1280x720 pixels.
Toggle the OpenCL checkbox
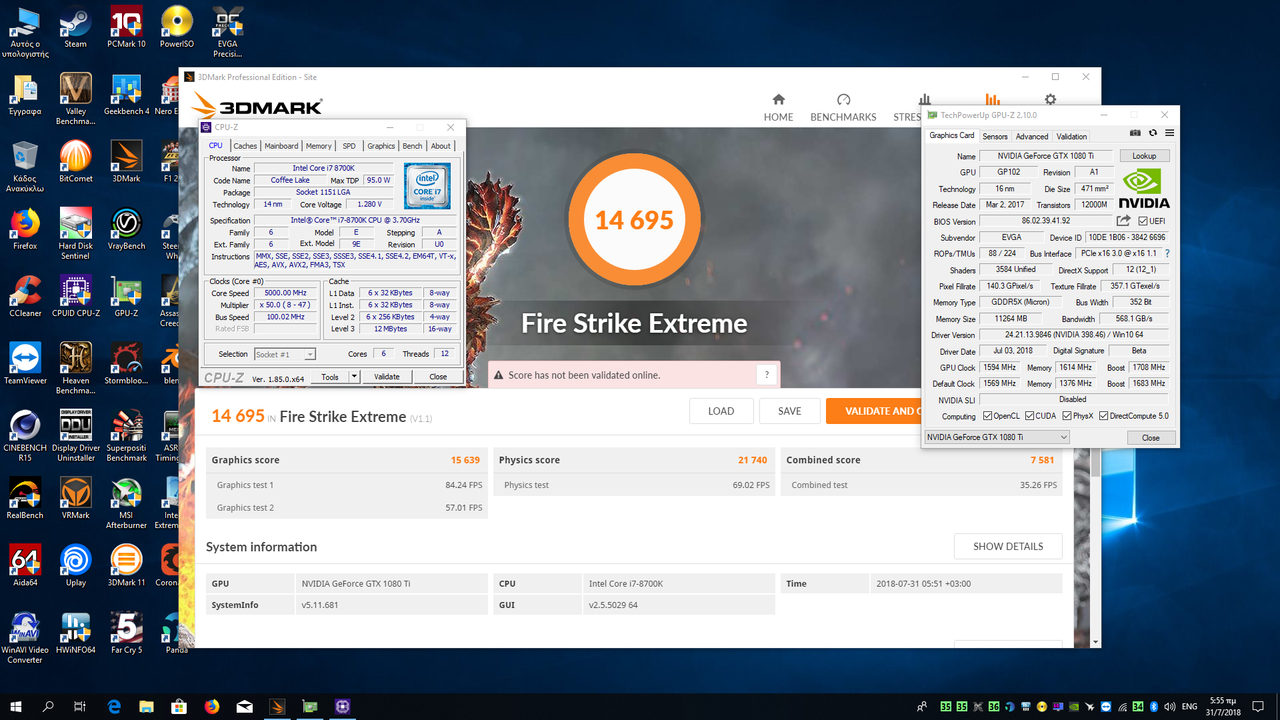click(988, 416)
